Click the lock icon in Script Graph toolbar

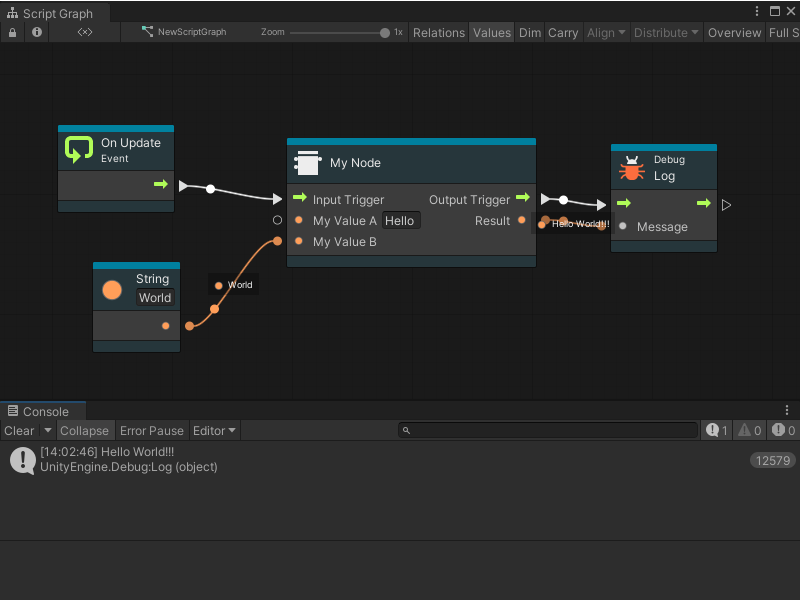pyautogui.click(x=12, y=32)
